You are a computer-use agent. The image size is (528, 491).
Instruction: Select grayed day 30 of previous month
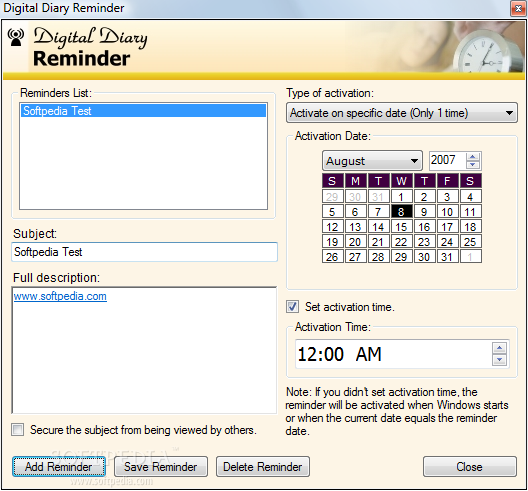pos(355,196)
